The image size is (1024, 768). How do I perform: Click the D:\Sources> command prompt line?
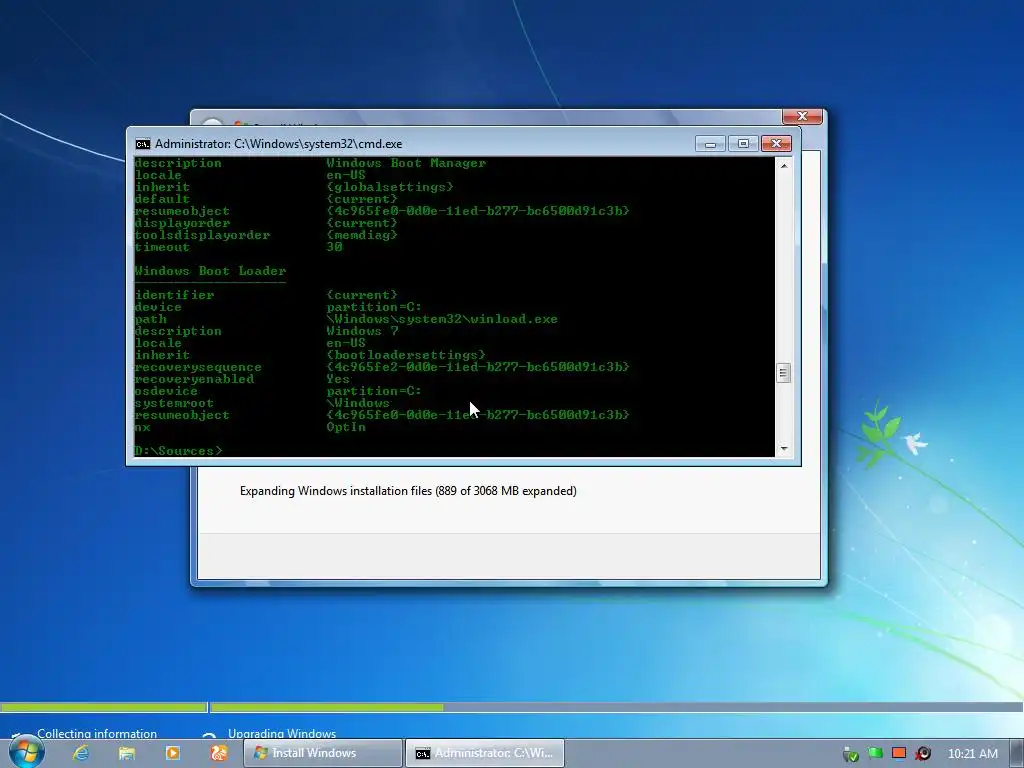pos(178,451)
